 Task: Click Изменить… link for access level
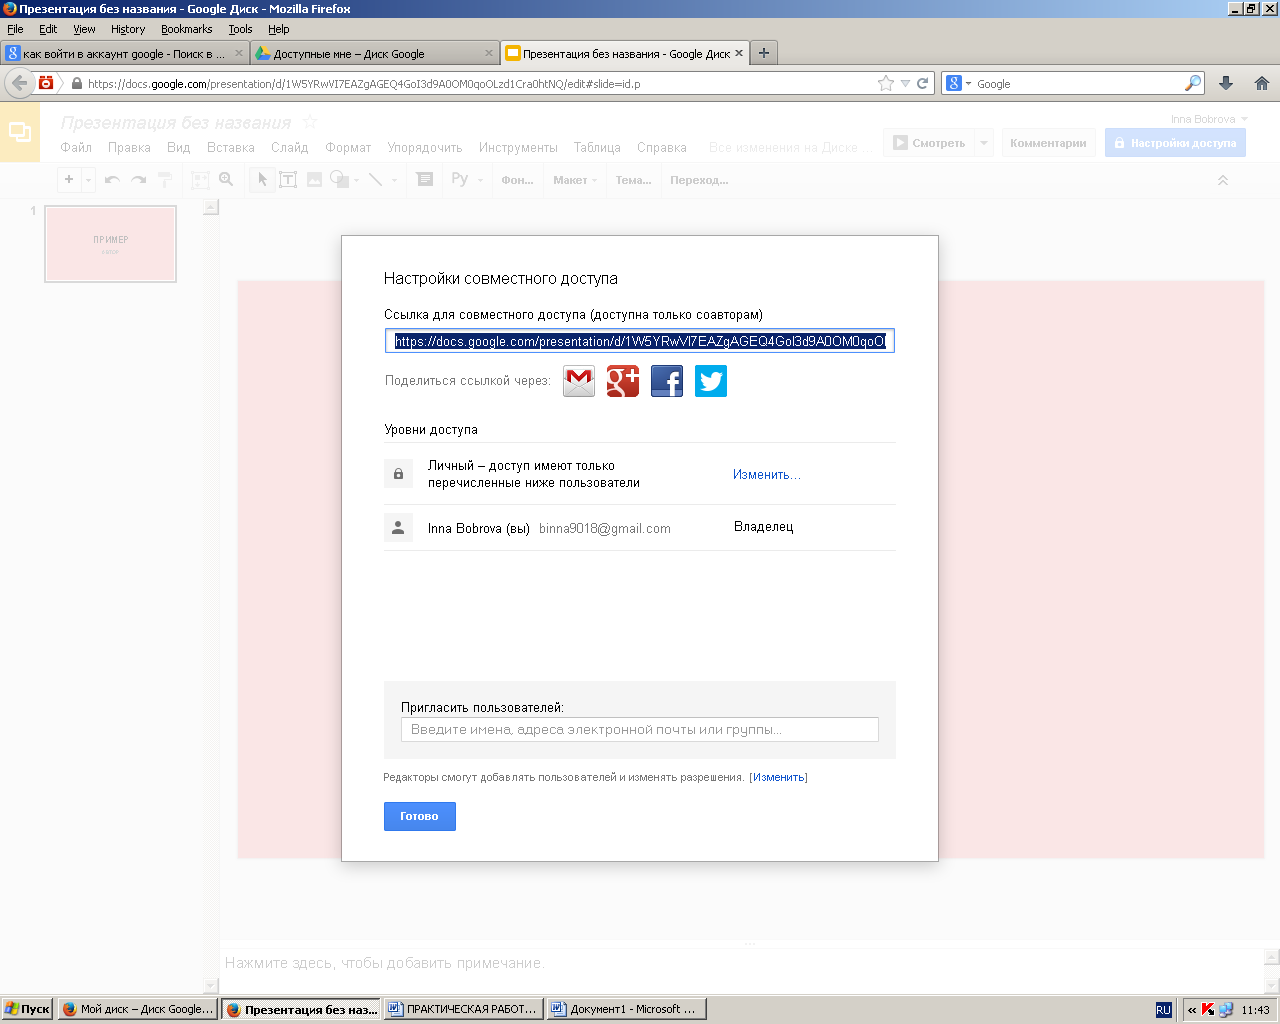pos(766,474)
